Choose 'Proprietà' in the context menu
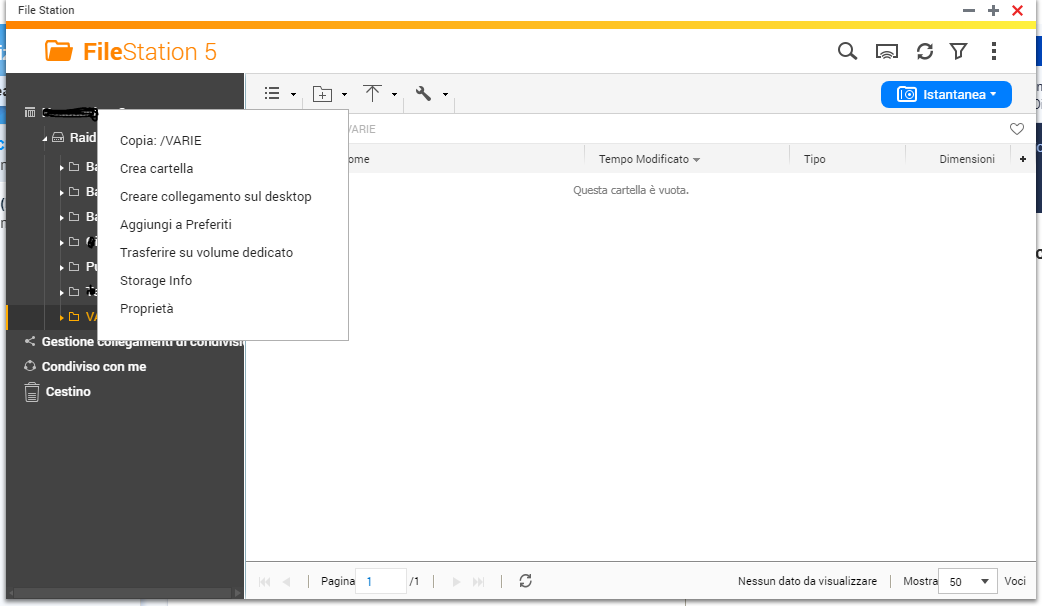The image size is (1042, 606). 146,309
